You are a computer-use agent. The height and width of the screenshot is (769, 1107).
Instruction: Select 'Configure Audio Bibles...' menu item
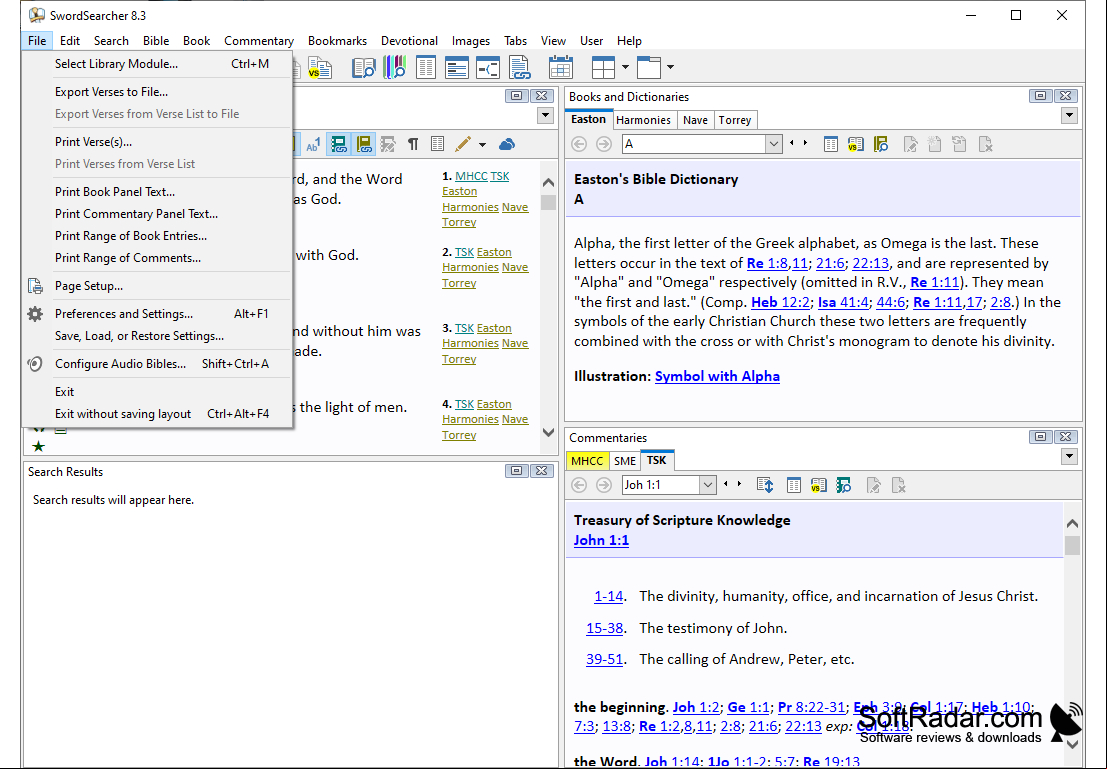(x=157, y=364)
